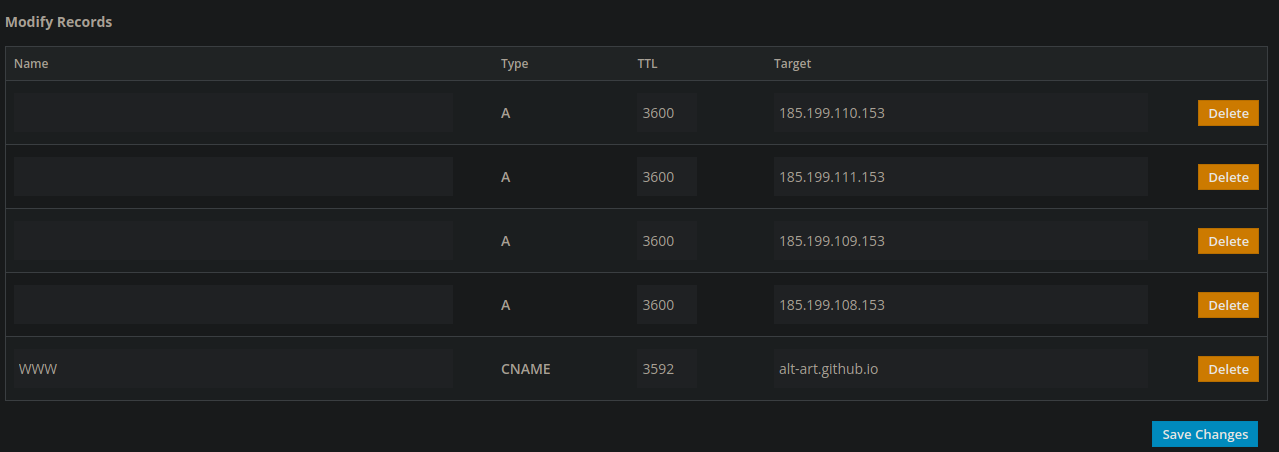This screenshot has height=452, width=1279.
Task: Edit TTL field of 185.199.108.153 record
Action: click(x=666, y=305)
